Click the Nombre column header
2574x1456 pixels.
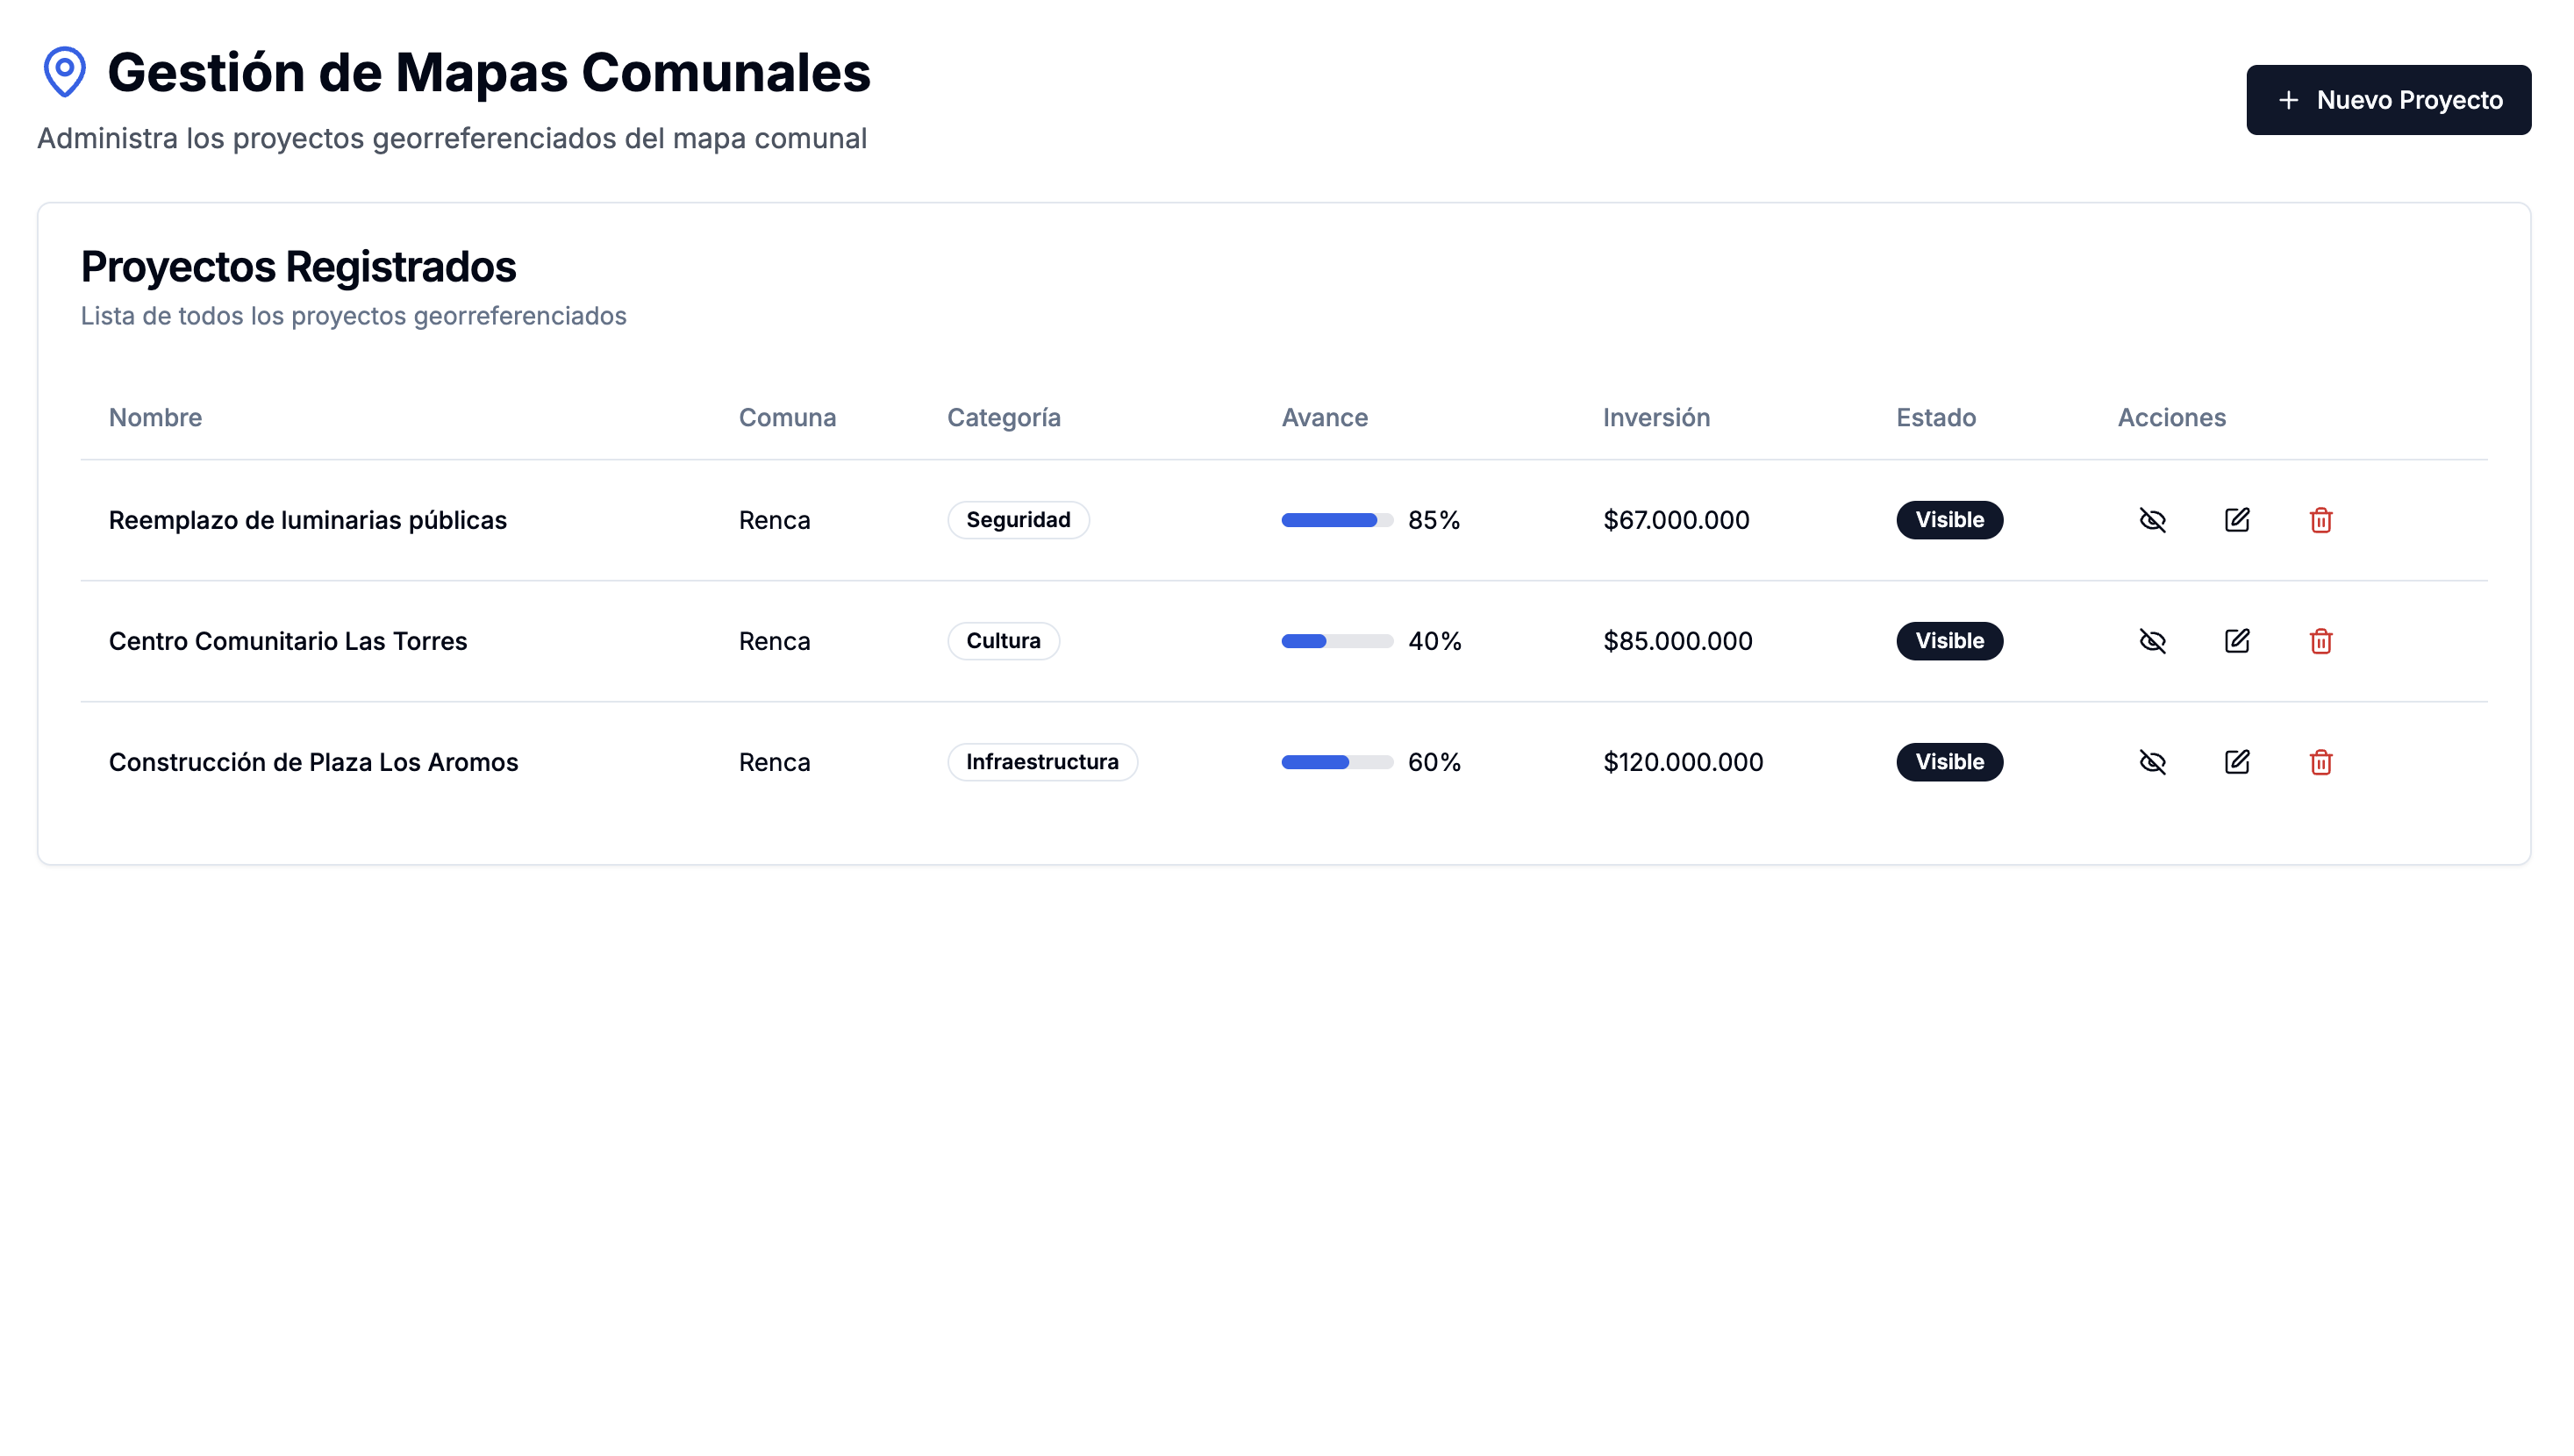tap(155, 418)
